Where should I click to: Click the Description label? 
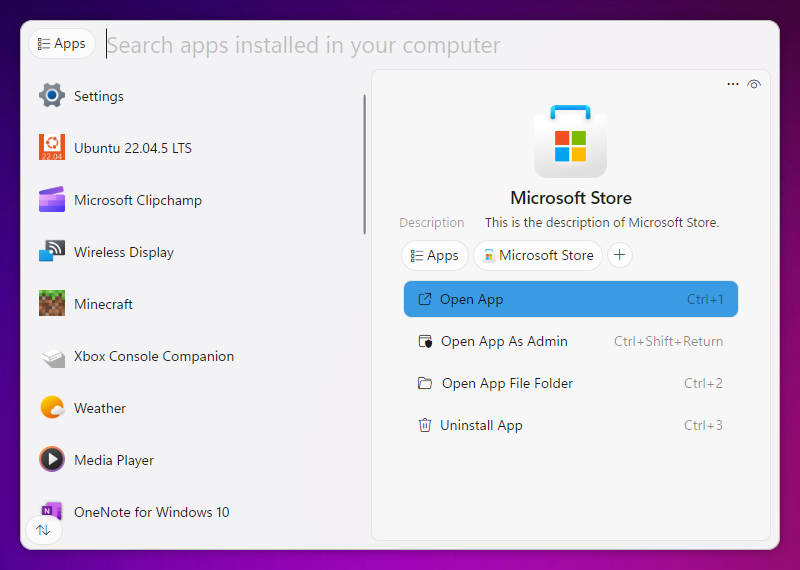[432, 222]
